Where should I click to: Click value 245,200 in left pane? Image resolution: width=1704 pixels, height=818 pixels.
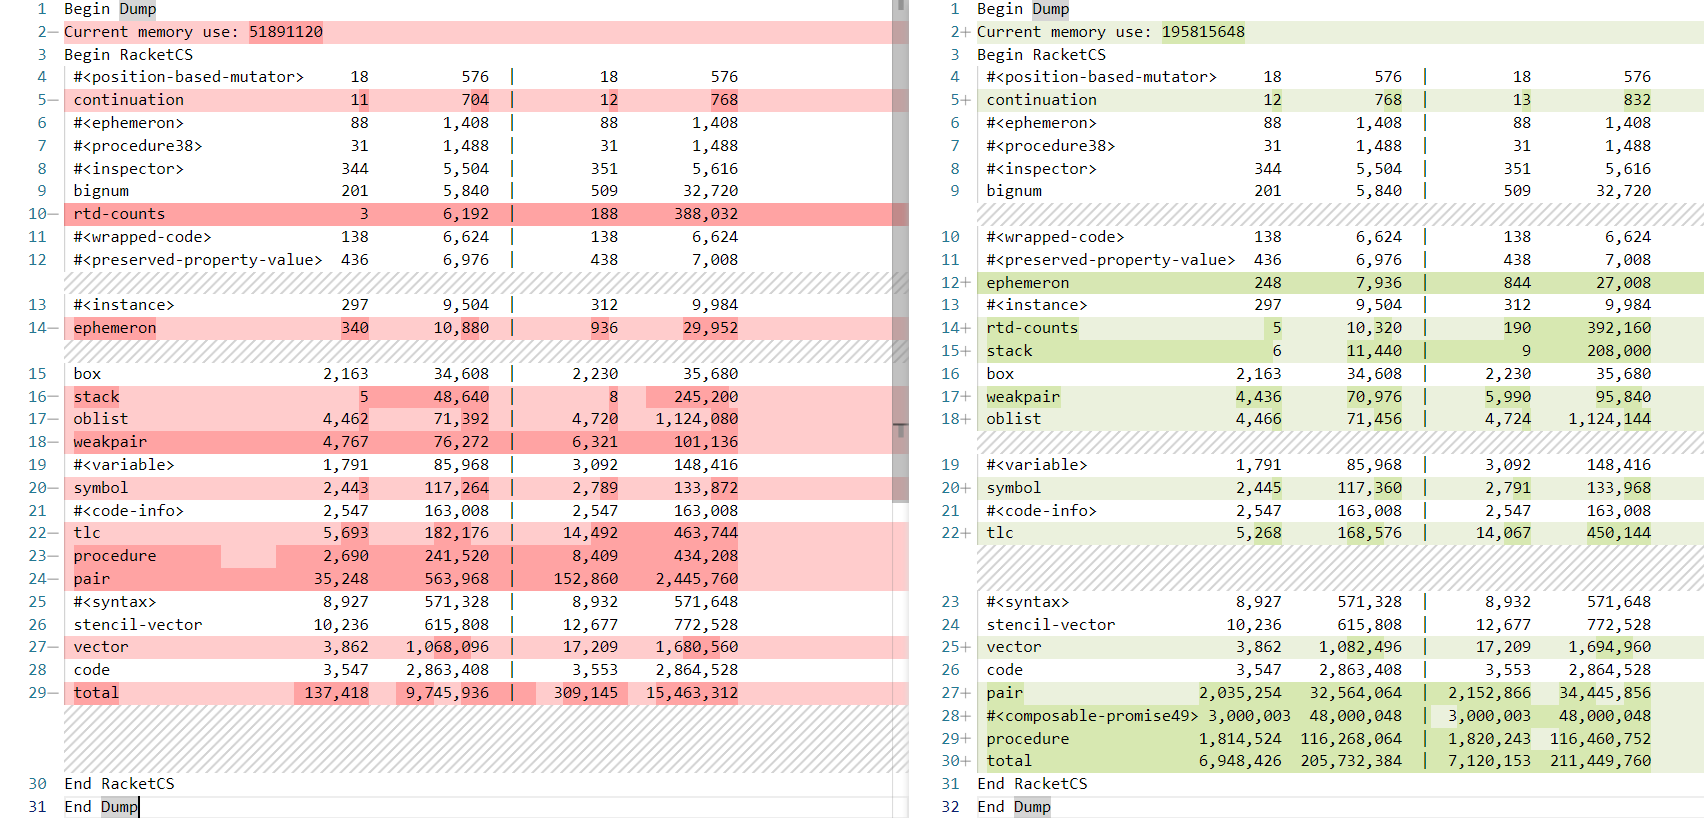click(x=705, y=397)
